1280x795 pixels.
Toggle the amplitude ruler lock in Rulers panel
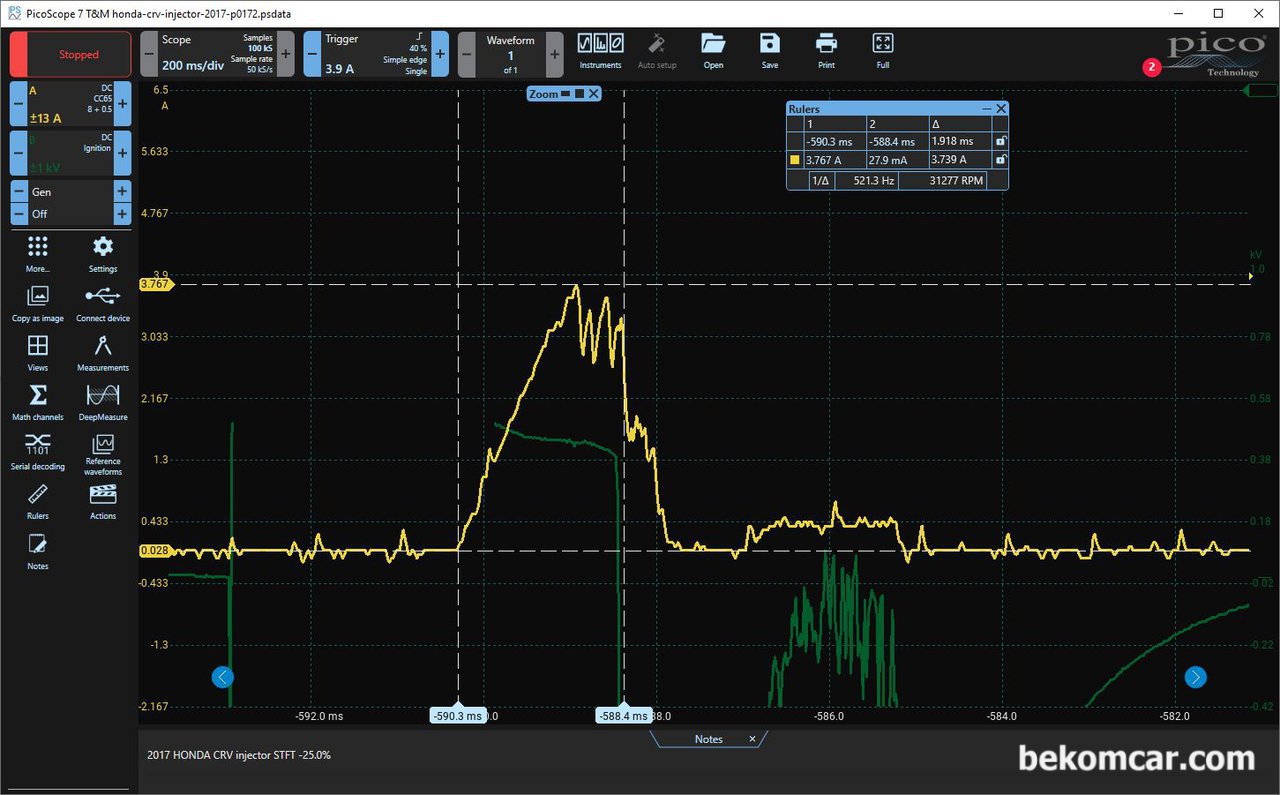[x=1000, y=160]
